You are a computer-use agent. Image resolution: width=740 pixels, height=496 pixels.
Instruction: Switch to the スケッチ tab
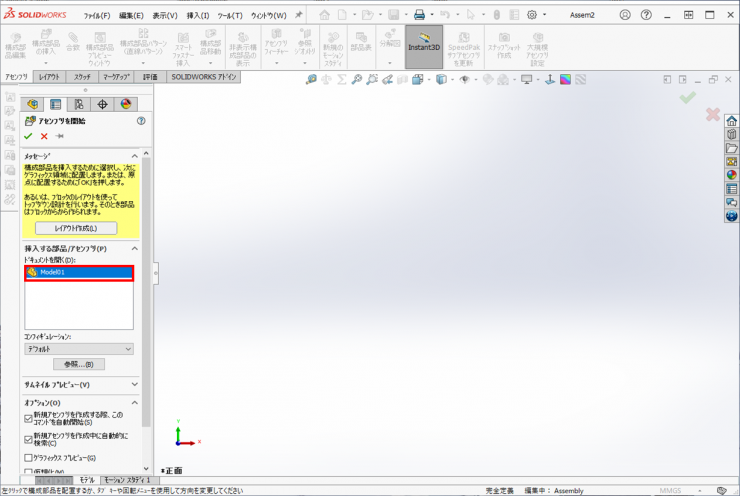(x=82, y=77)
